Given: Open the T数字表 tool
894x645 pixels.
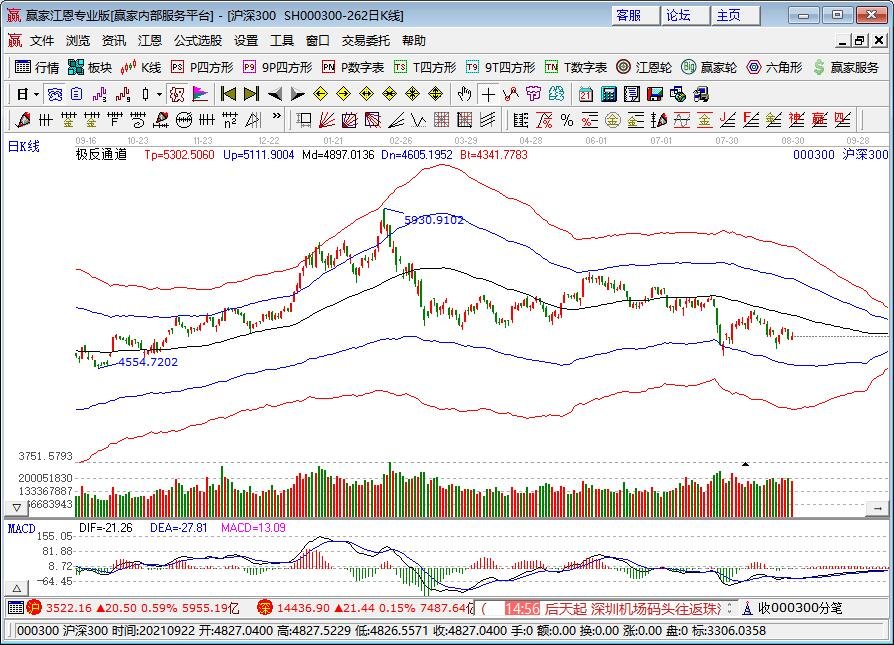Looking at the screenshot, I should click(x=576, y=67).
